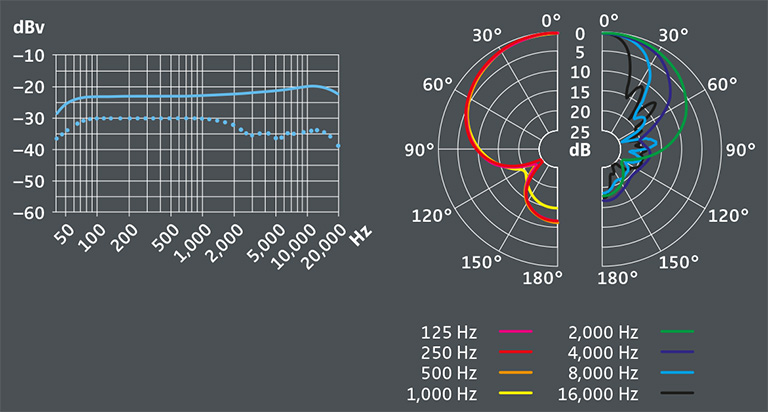
Task: Choose the black 16,000 Hz legend line
Action: pos(677,392)
